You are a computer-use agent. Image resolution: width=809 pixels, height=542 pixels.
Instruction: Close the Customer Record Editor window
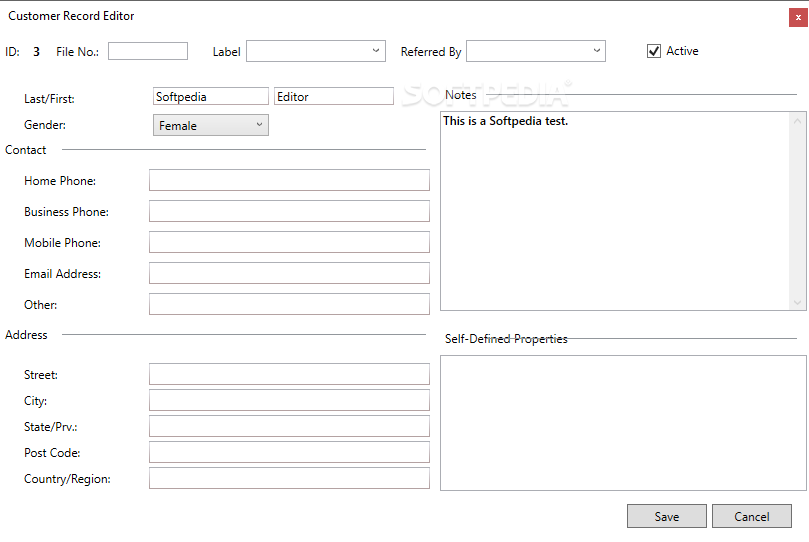797,17
